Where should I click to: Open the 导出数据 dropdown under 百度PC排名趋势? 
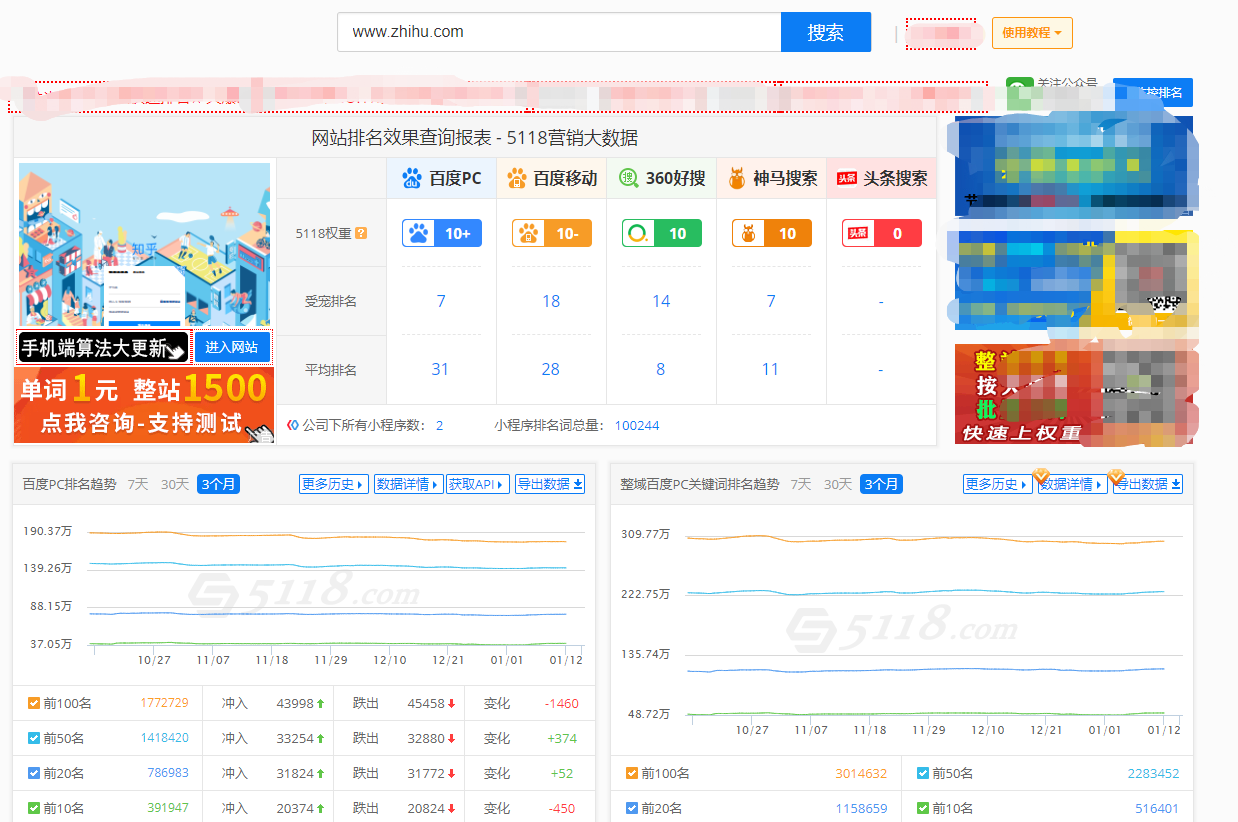coord(549,483)
